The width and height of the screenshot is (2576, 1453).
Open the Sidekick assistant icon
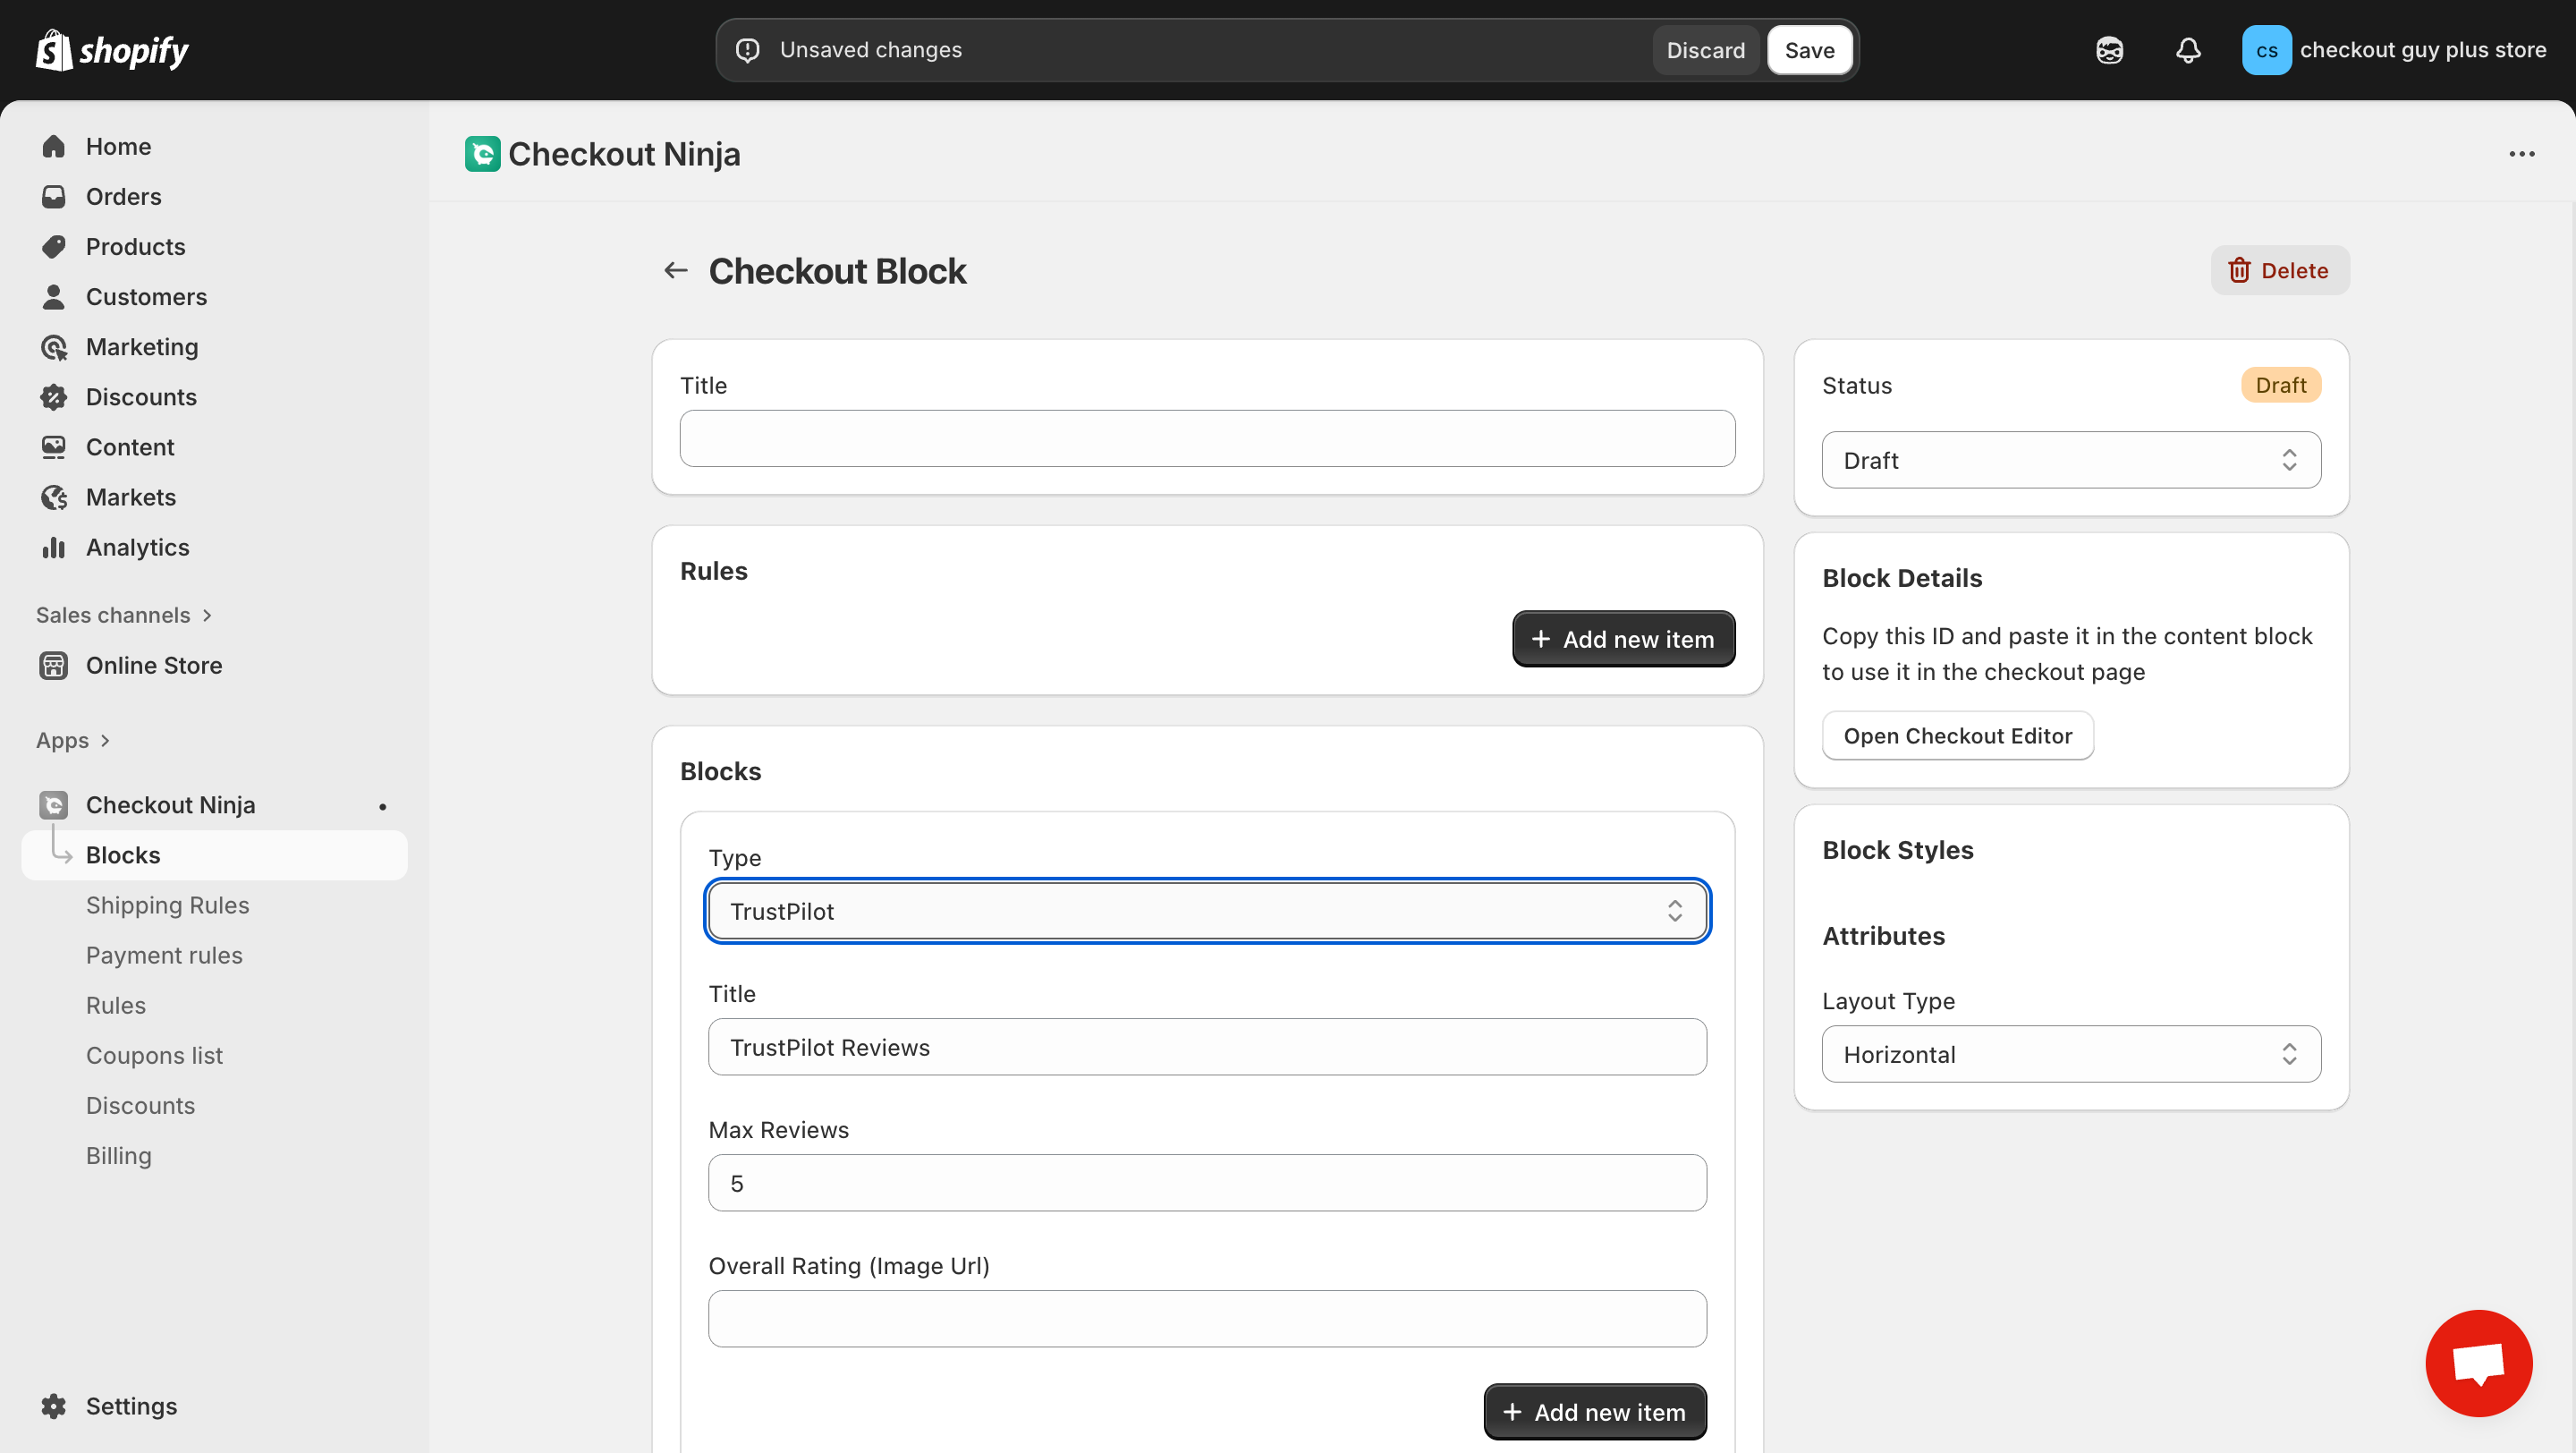(x=2108, y=49)
